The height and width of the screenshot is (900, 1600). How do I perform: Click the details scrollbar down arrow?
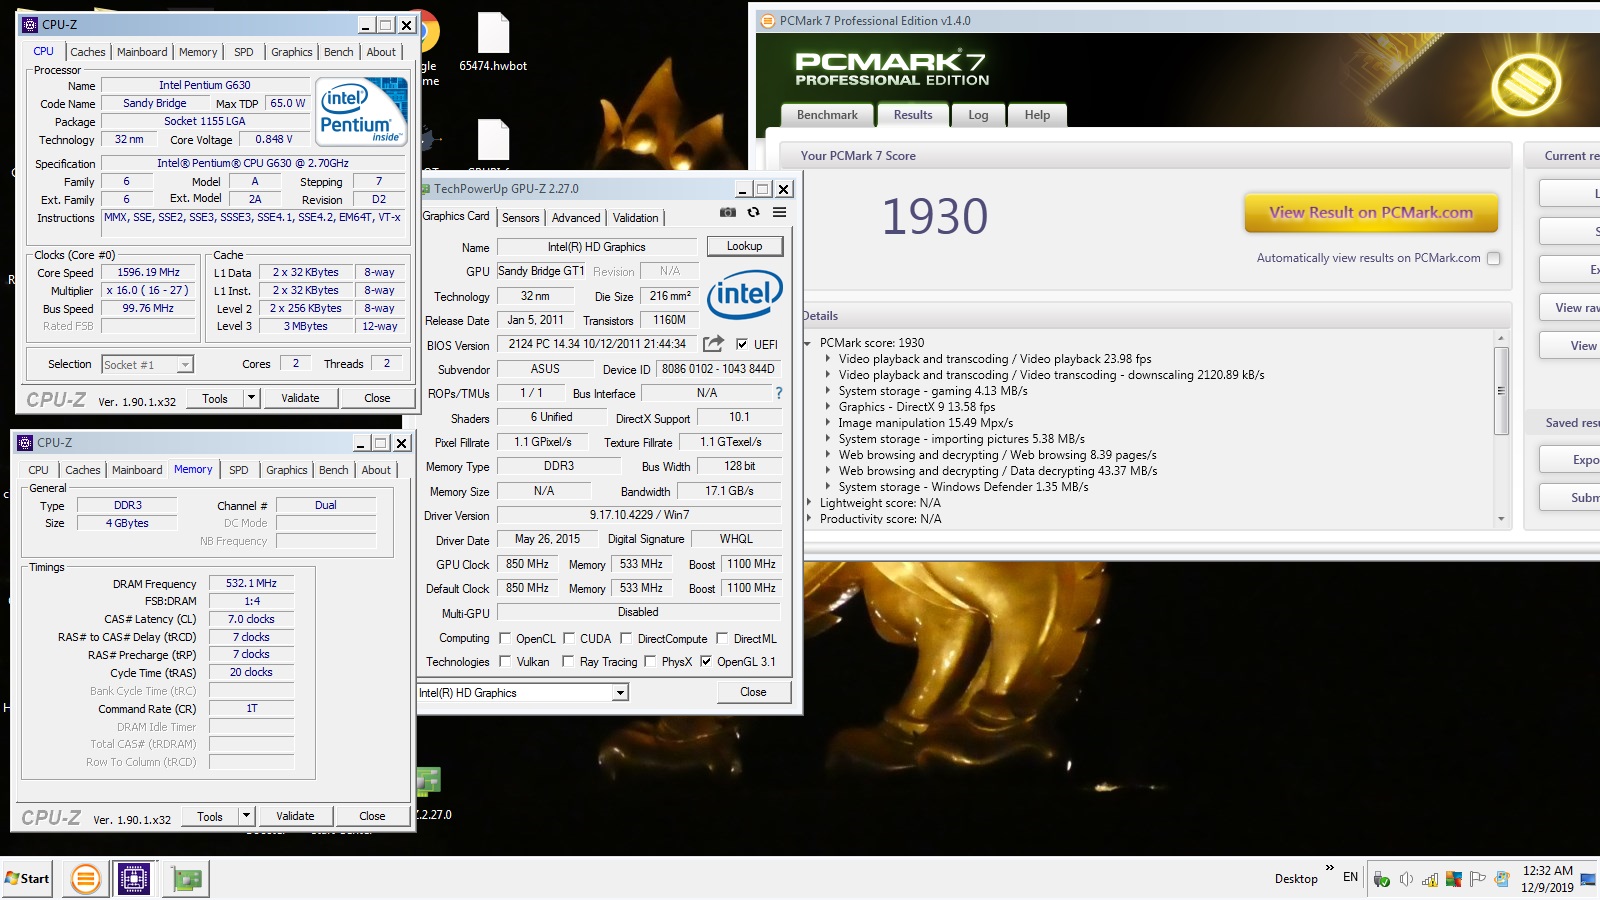pyautogui.click(x=1501, y=520)
